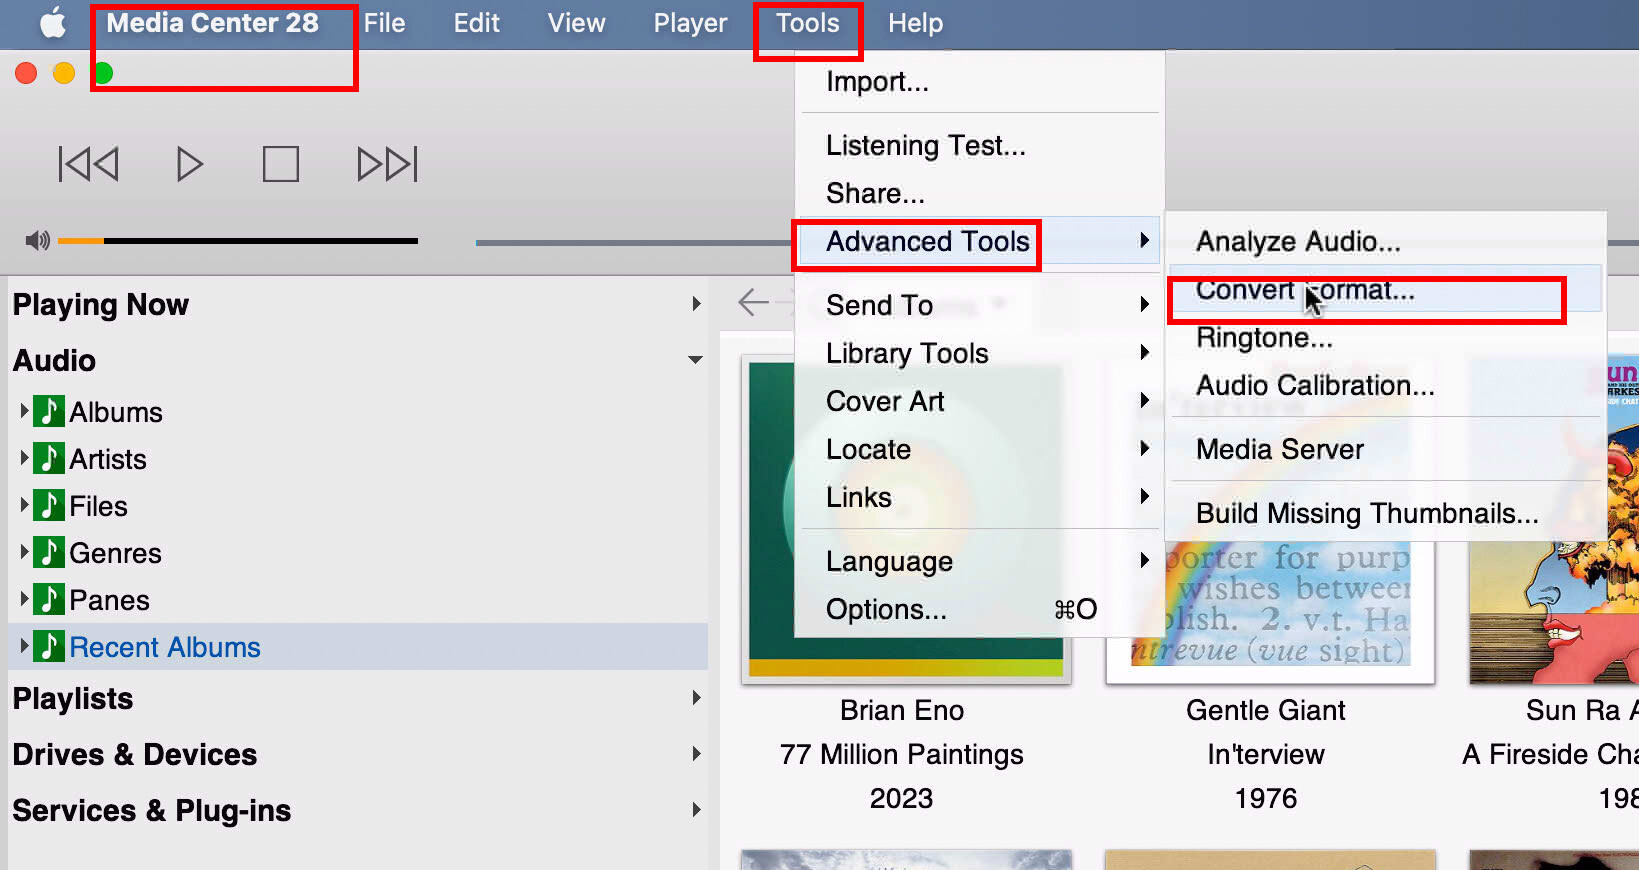The width and height of the screenshot is (1639, 870).
Task: Skip to previous track
Action: pos(89,164)
